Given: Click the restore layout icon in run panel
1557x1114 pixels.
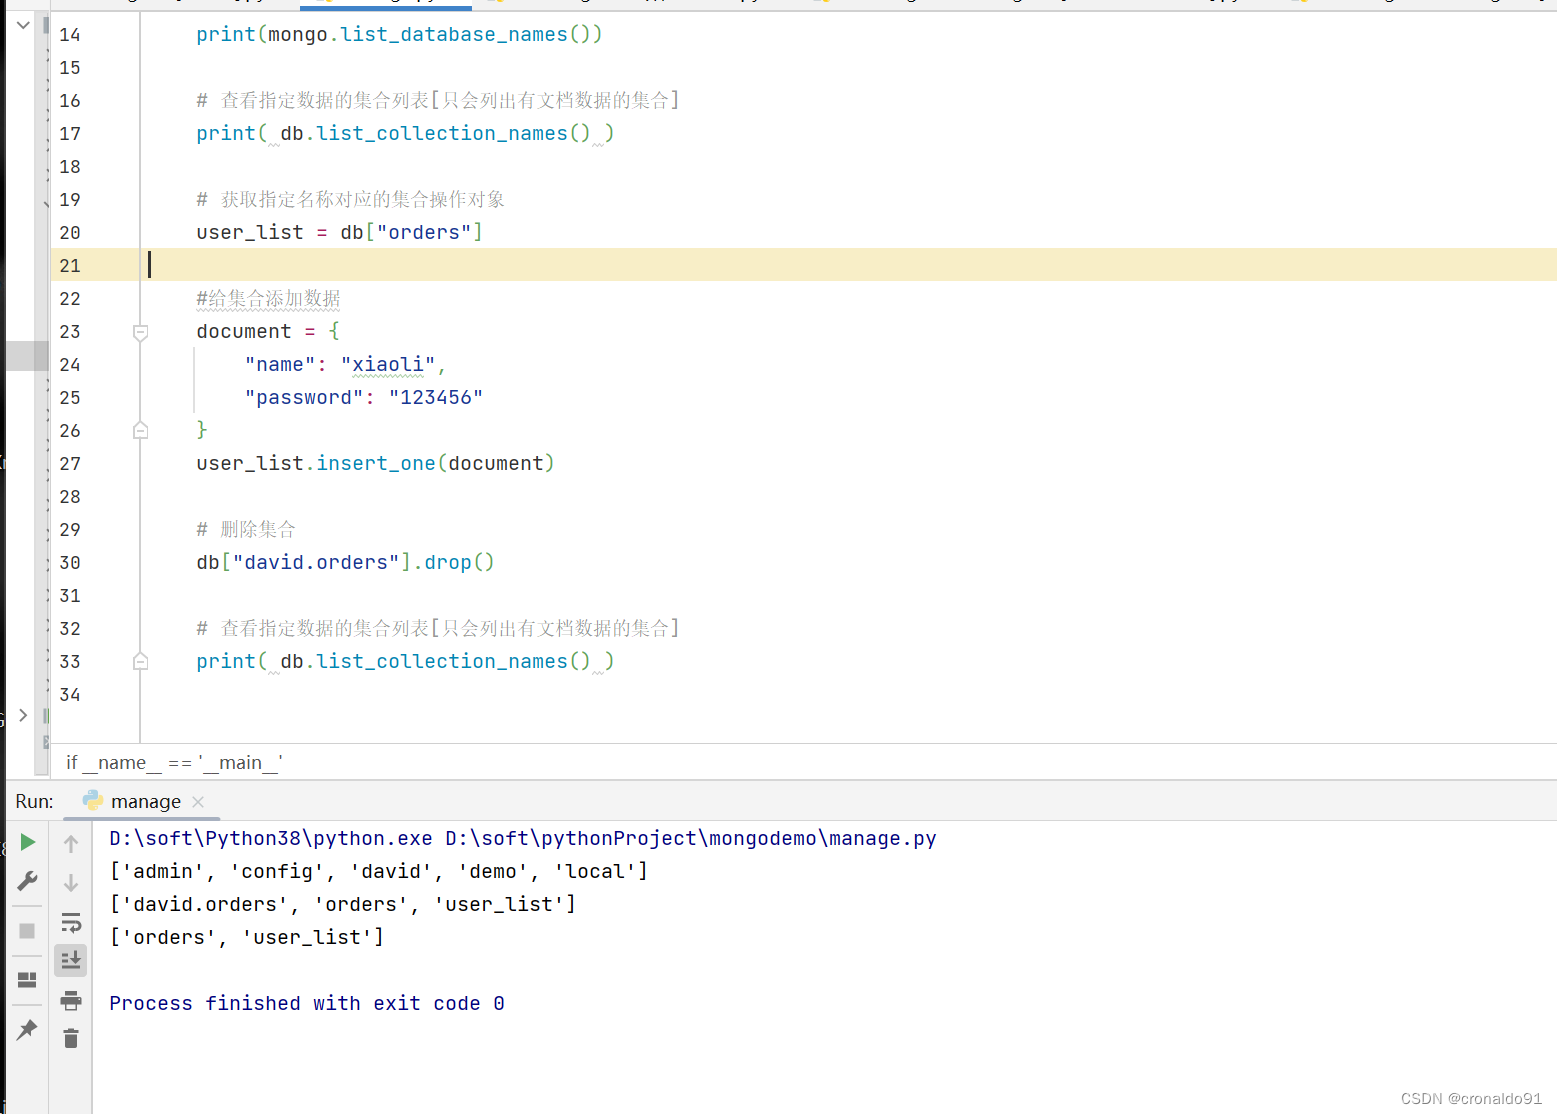Looking at the screenshot, I should pos(27,980).
